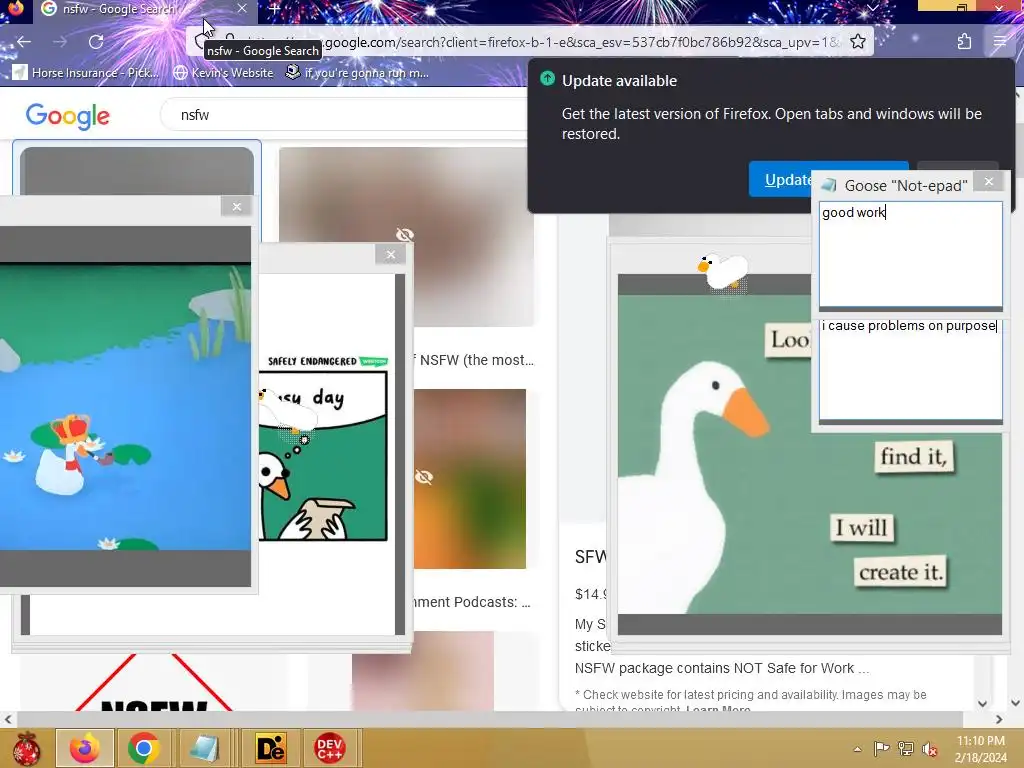Image resolution: width=1024 pixels, height=768 pixels.
Task: Bookmark this page with the star icon
Action: point(857,42)
